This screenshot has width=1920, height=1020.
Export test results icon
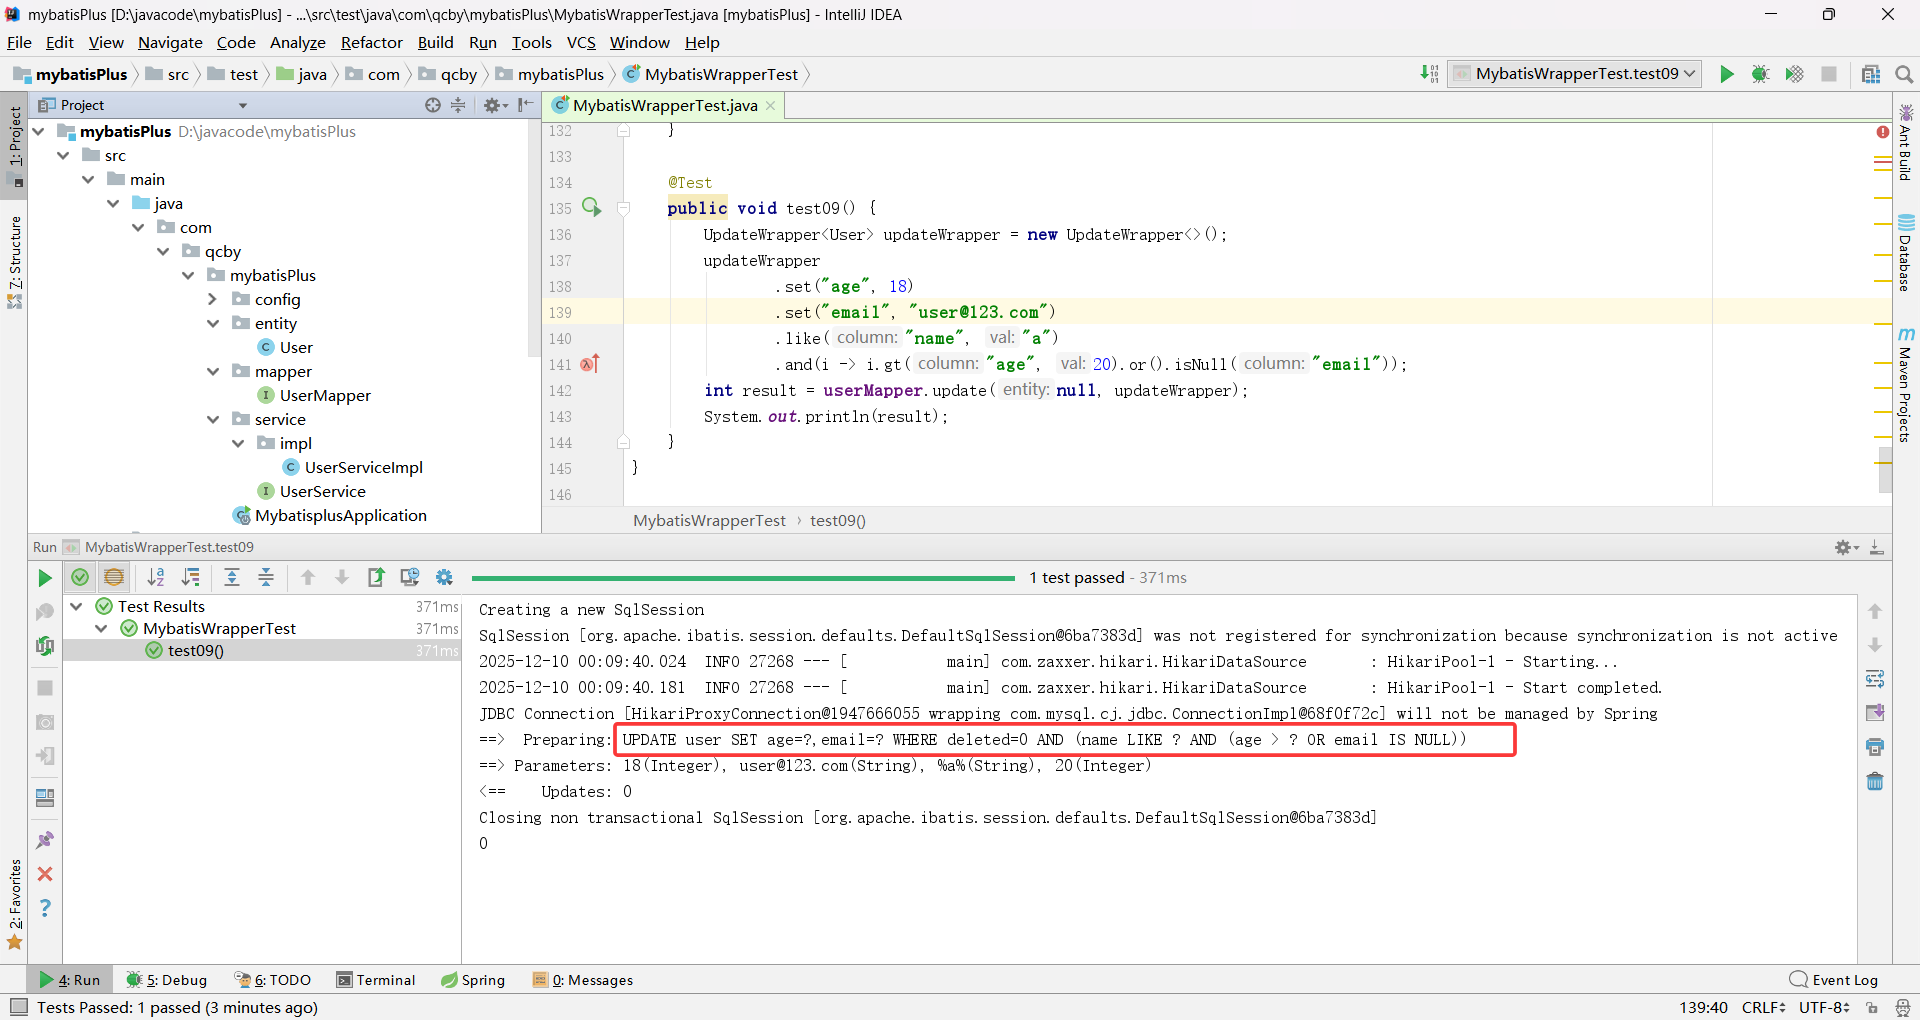(376, 577)
